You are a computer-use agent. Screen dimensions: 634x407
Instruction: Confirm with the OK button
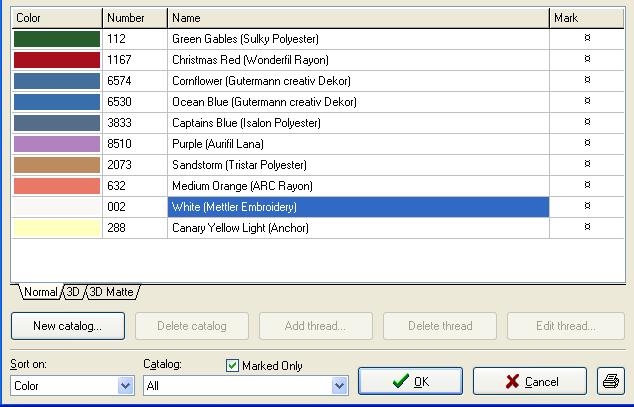click(x=410, y=381)
